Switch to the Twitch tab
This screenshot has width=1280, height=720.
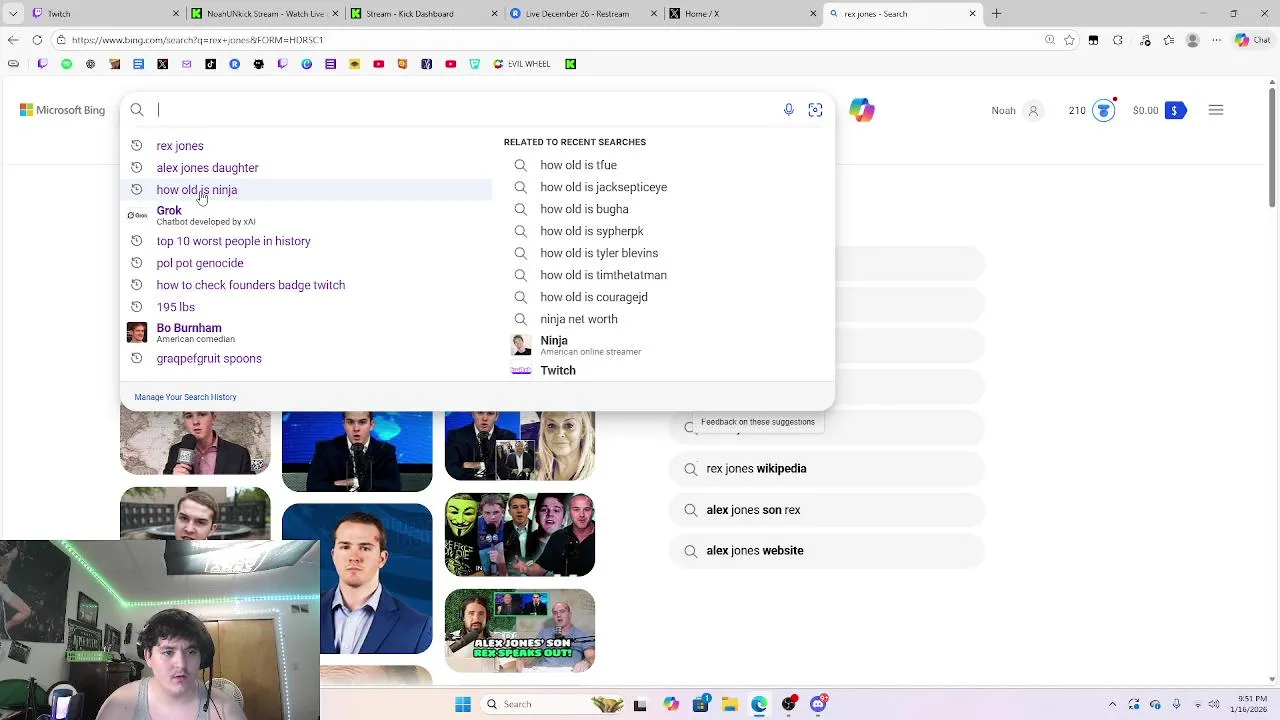tap(105, 14)
